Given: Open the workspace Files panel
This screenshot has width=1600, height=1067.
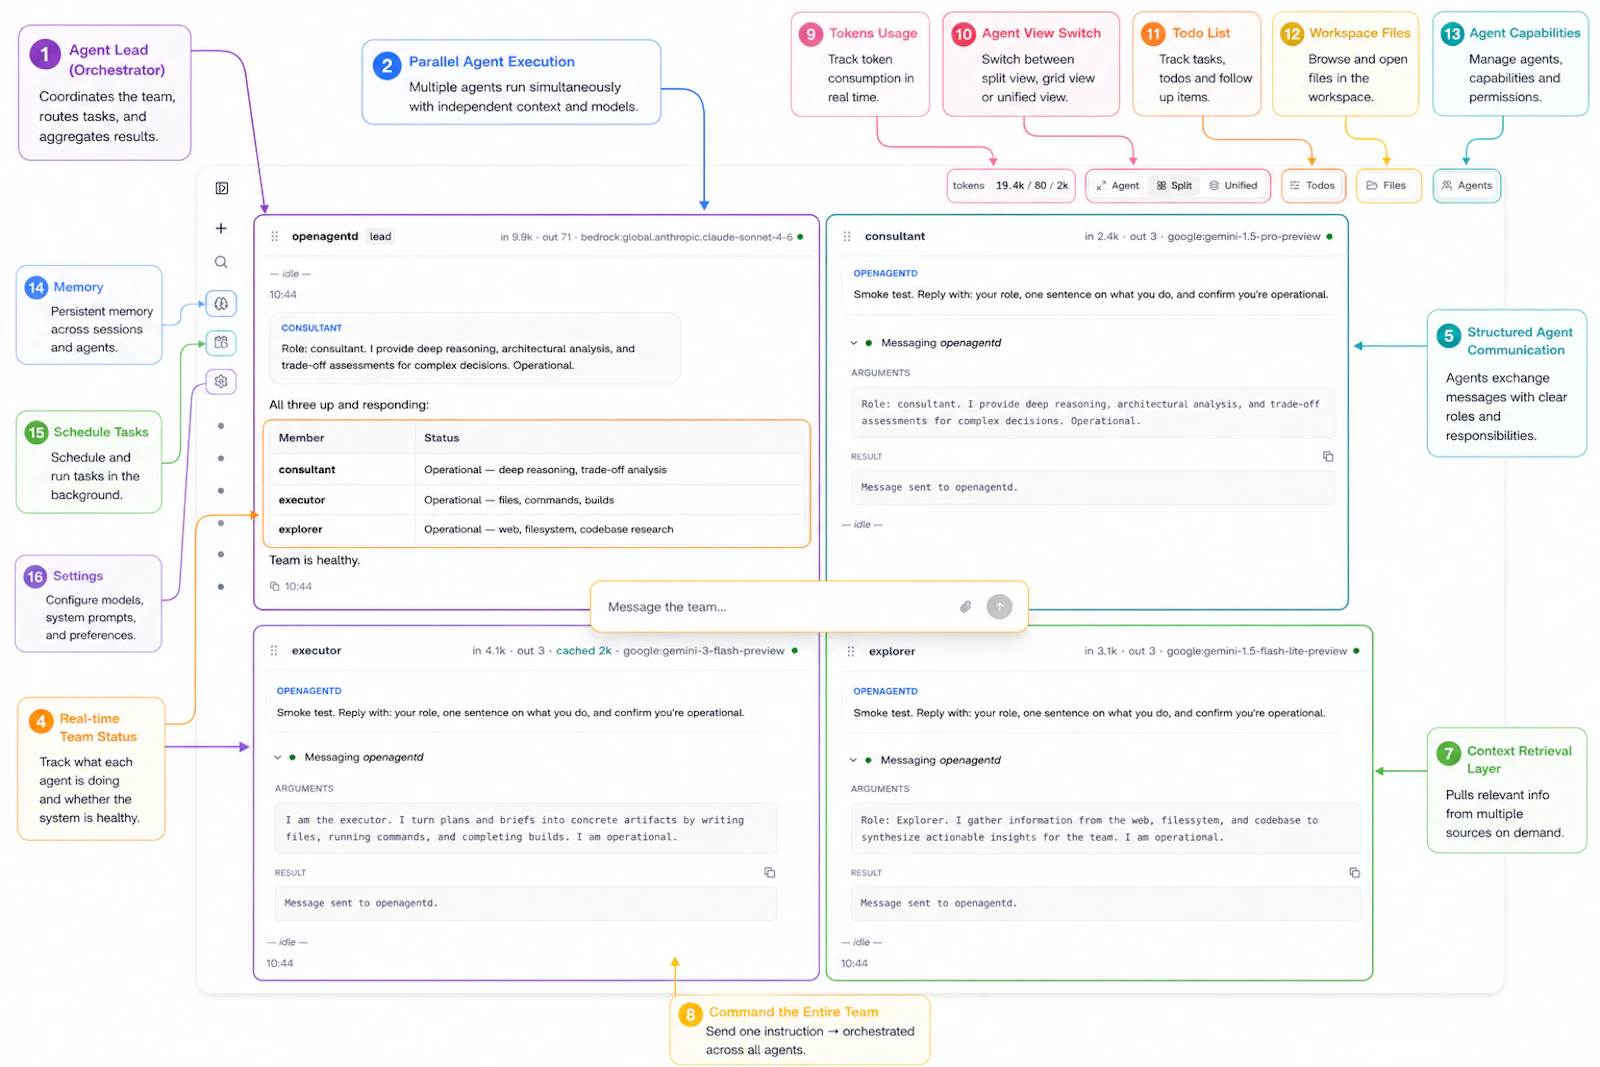Looking at the screenshot, I should point(1387,186).
